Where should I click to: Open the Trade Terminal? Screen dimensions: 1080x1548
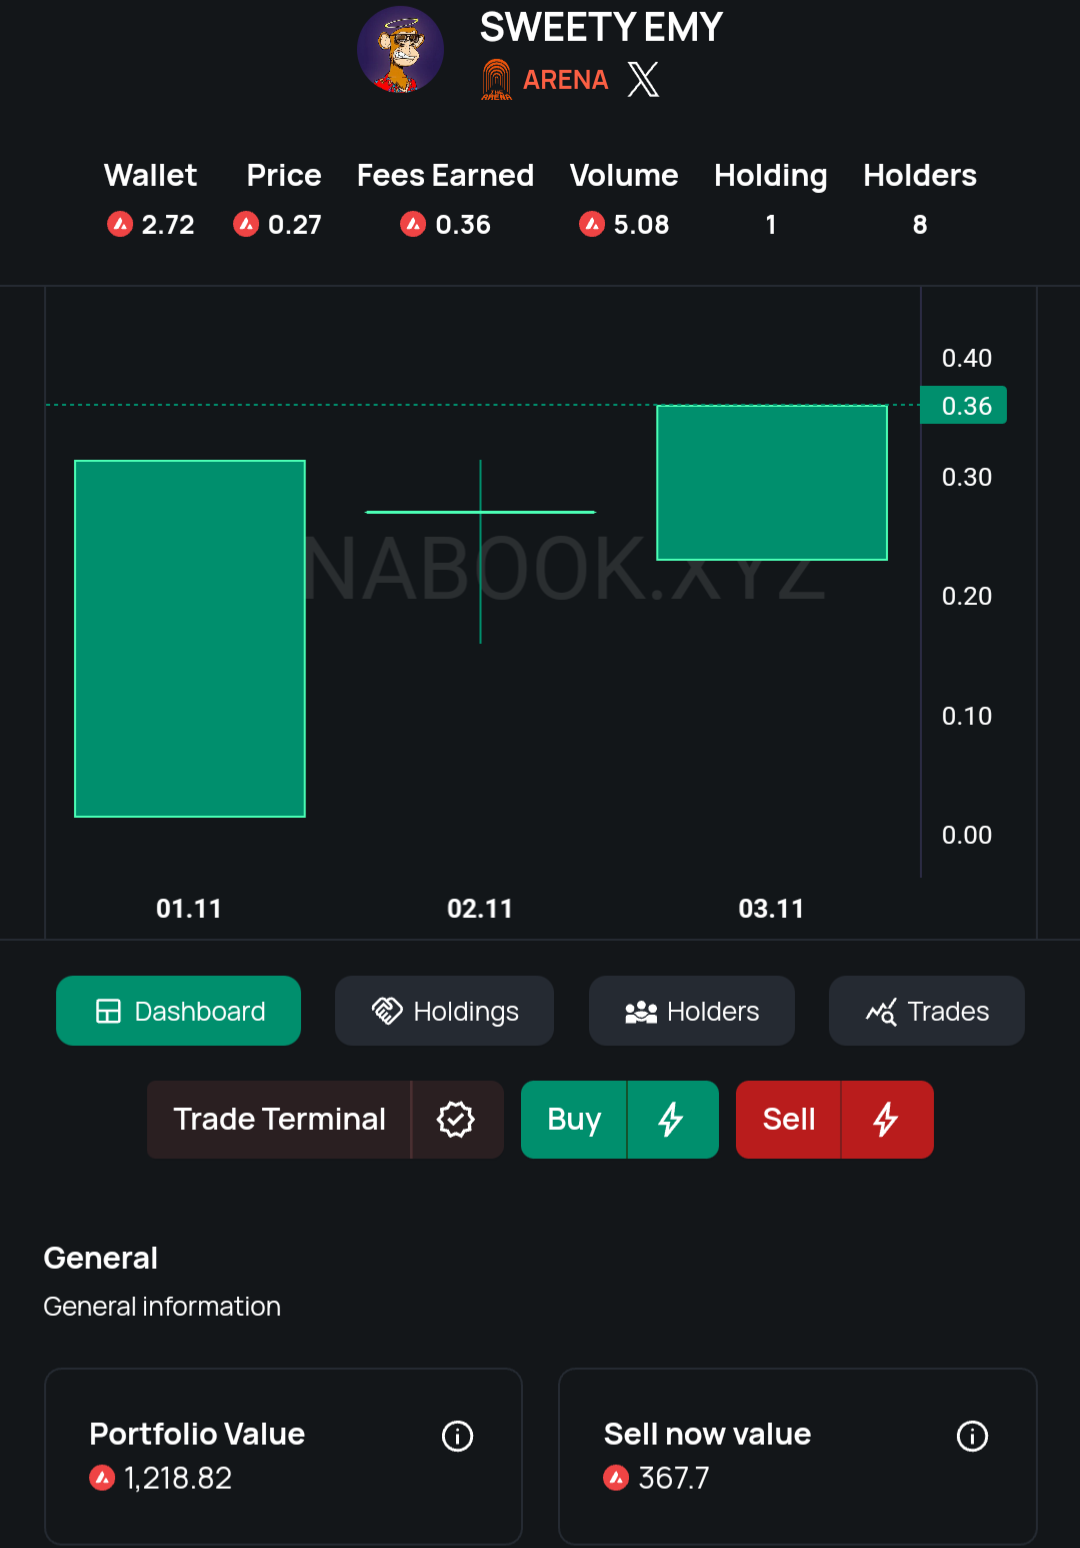click(x=279, y=1119)
